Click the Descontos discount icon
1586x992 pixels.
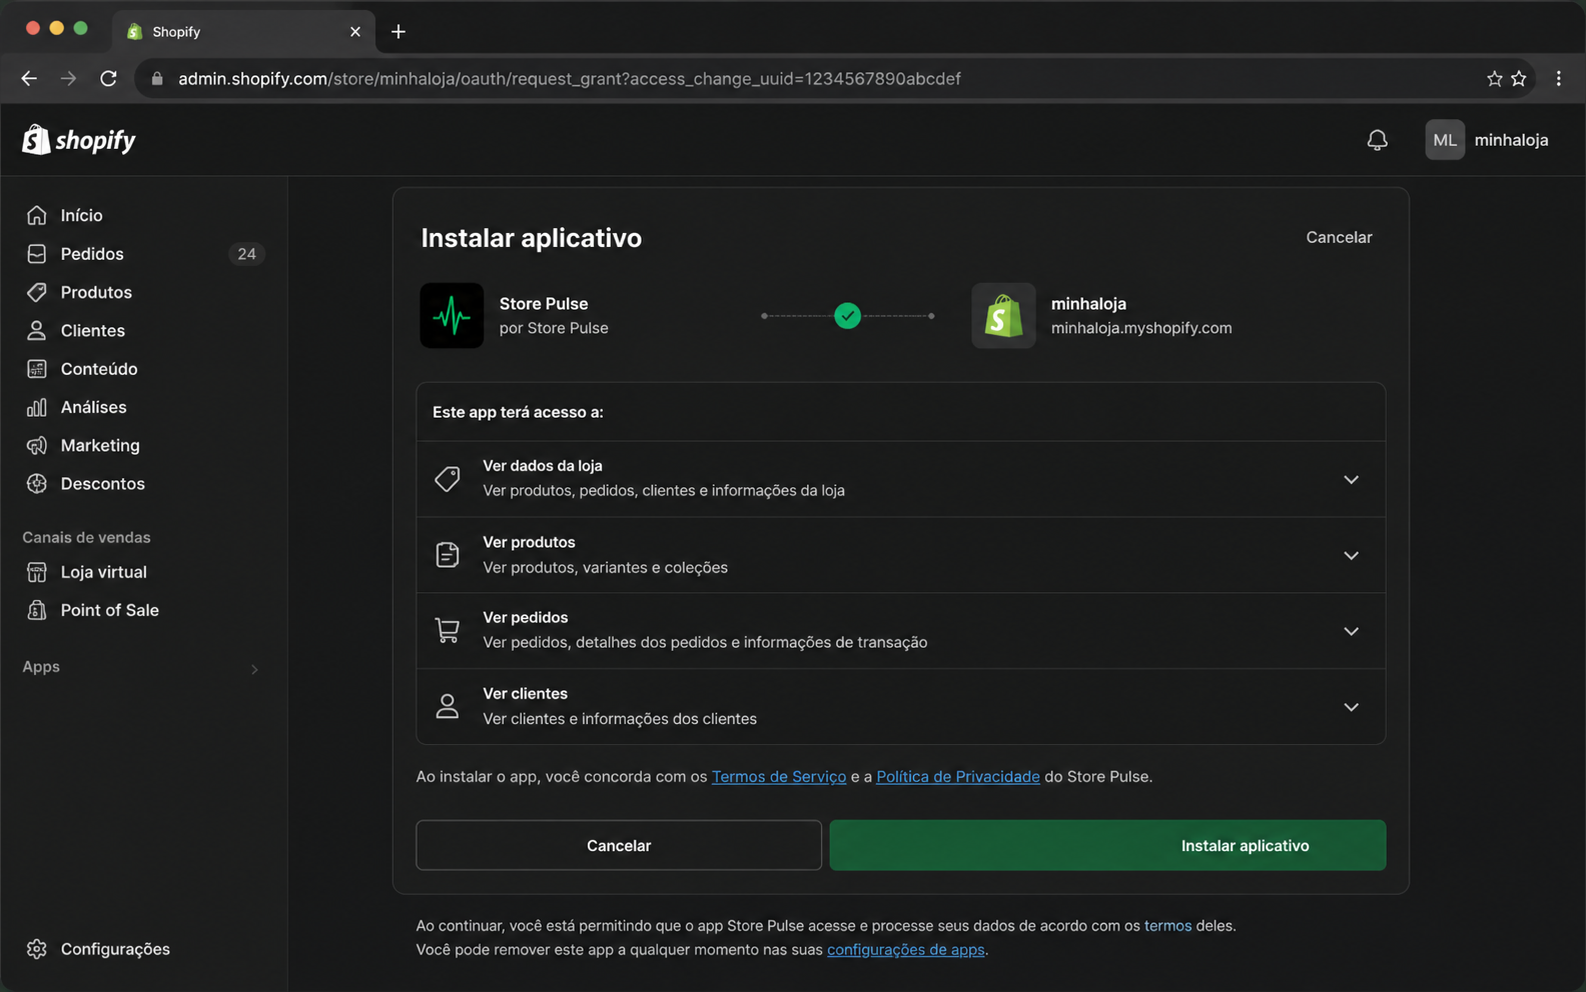37,484
